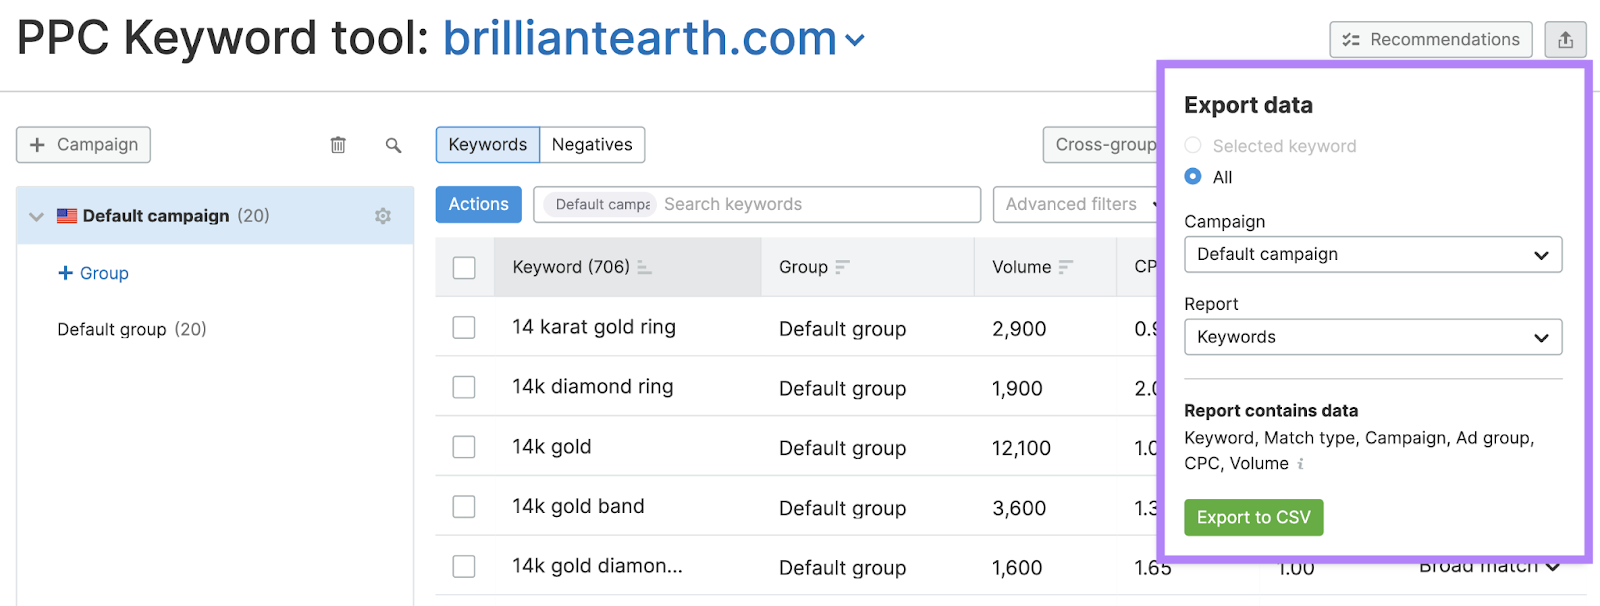Screen dimensions: 1600x606
Task: Switch to the Negatives tab
Action: point(592,145)
